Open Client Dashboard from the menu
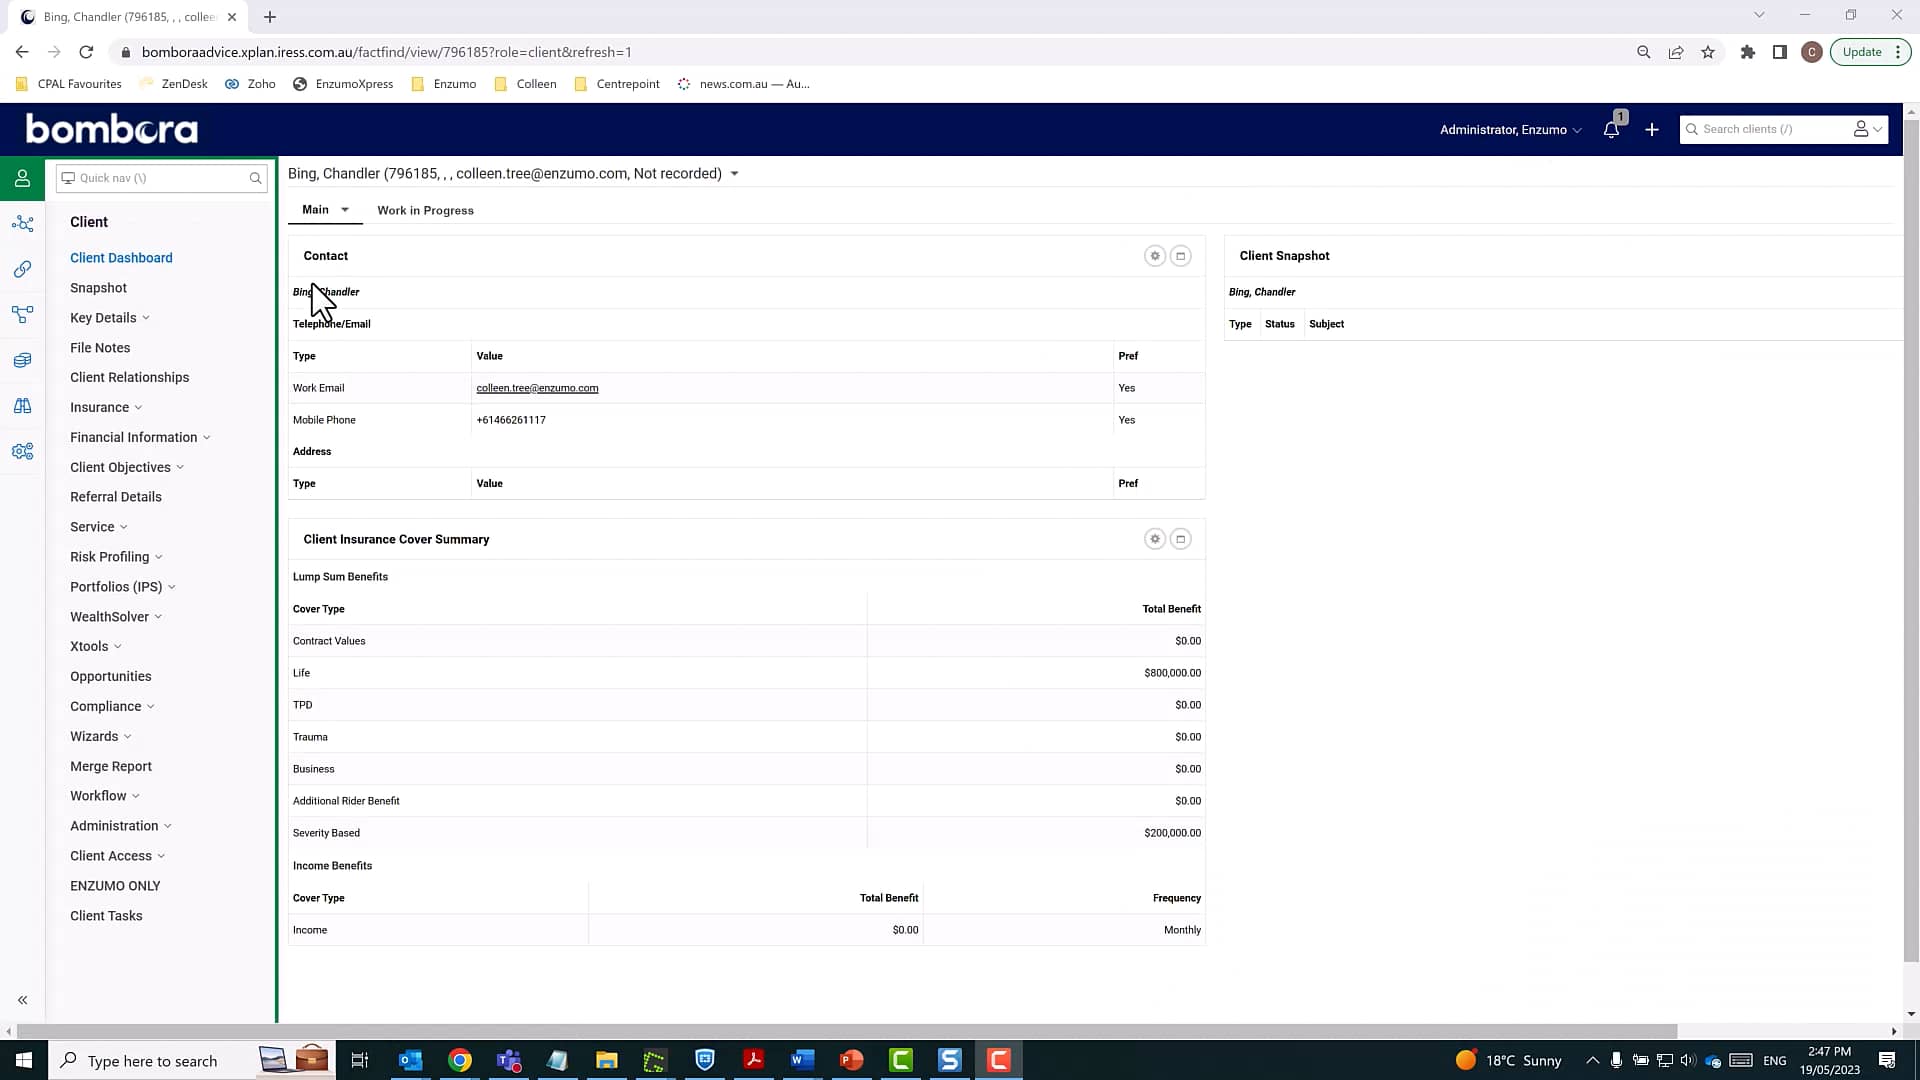1920x1080 pixels. [121, 258]
